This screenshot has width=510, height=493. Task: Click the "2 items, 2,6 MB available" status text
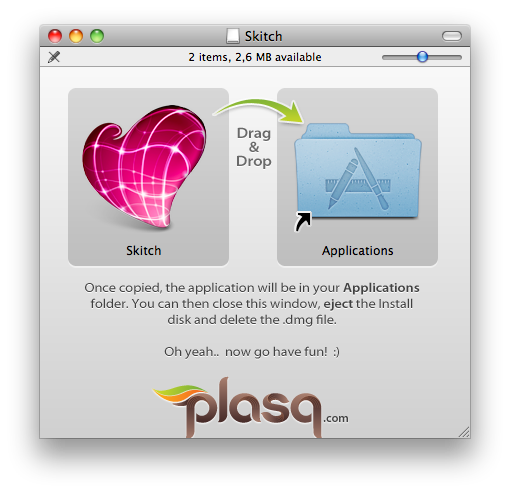coord(255,57)
